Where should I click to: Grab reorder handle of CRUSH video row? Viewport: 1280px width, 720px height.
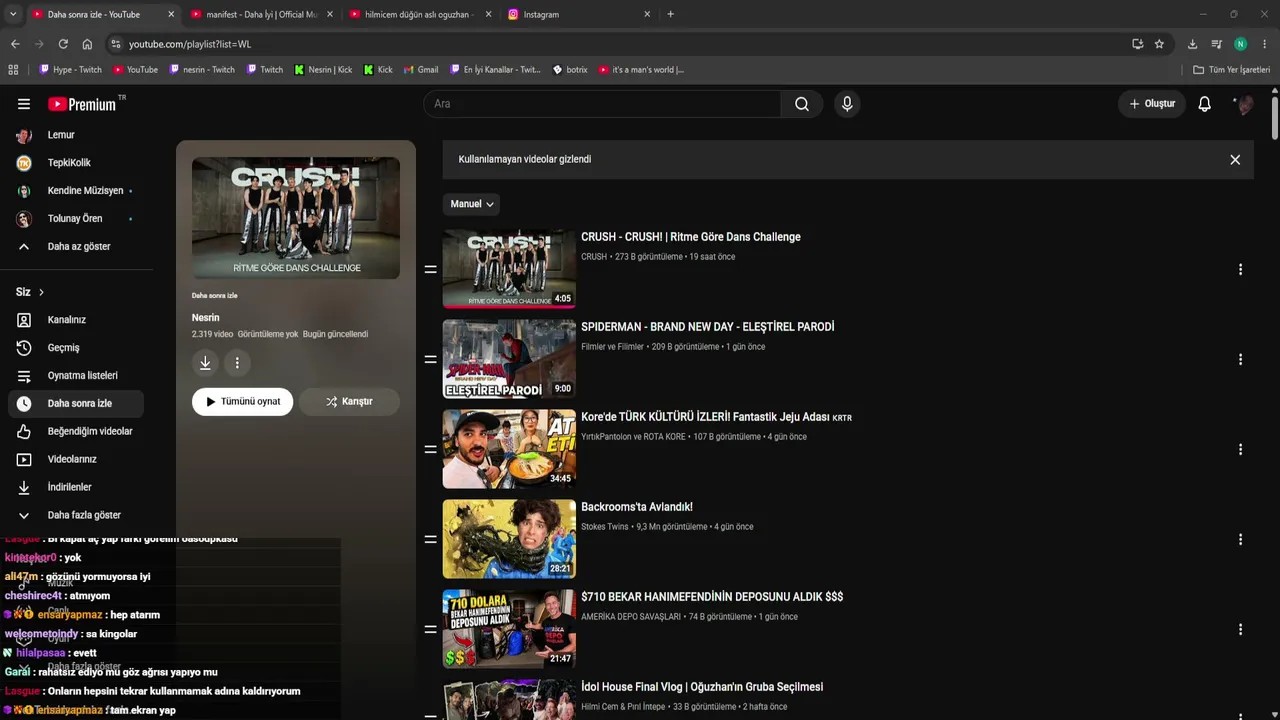pyautogui.click(x=431, y=269)
